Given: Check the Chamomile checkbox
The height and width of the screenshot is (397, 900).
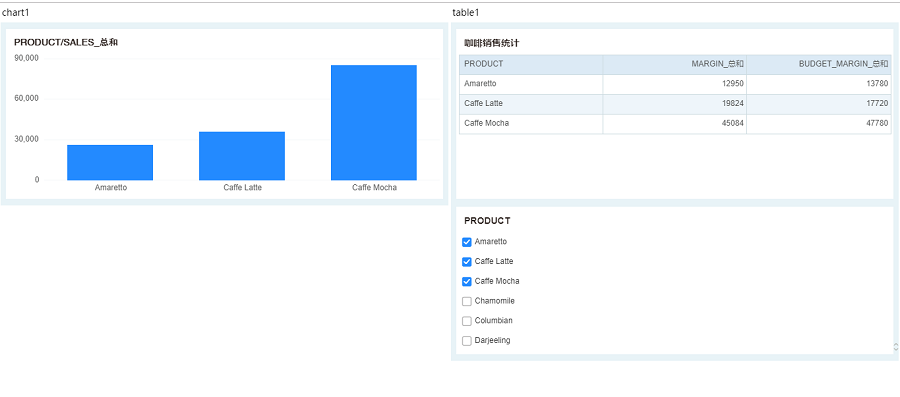Looking at the screenshot, I should 467,301.
